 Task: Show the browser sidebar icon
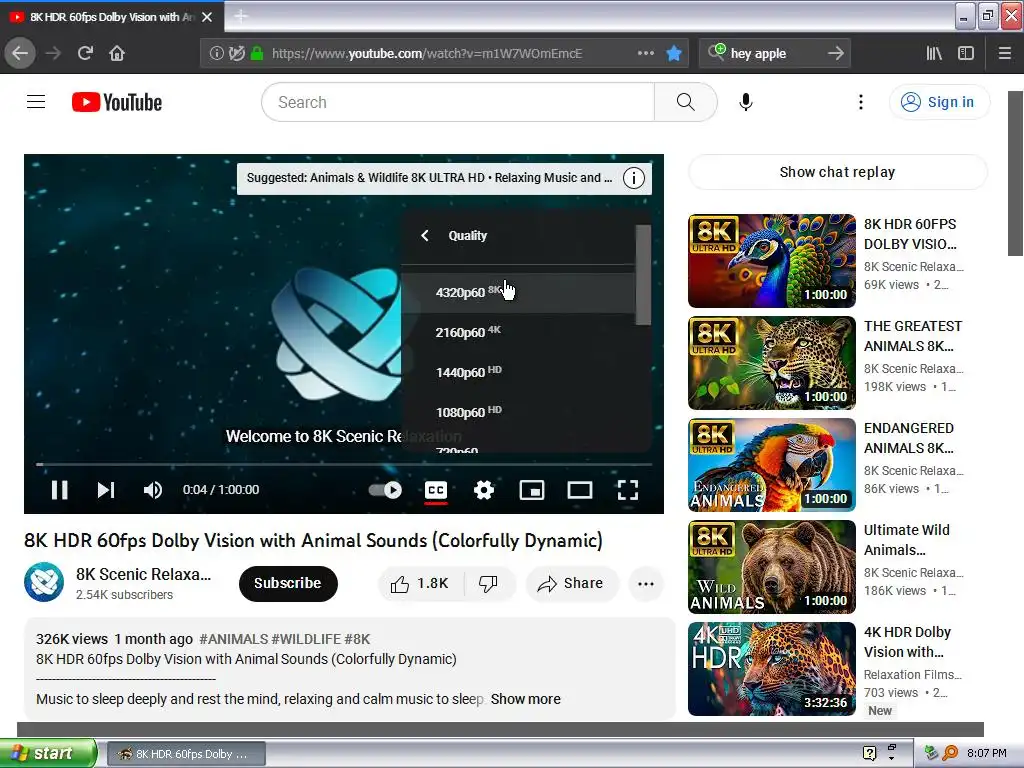pyautogui.click(x=966, y=54)
